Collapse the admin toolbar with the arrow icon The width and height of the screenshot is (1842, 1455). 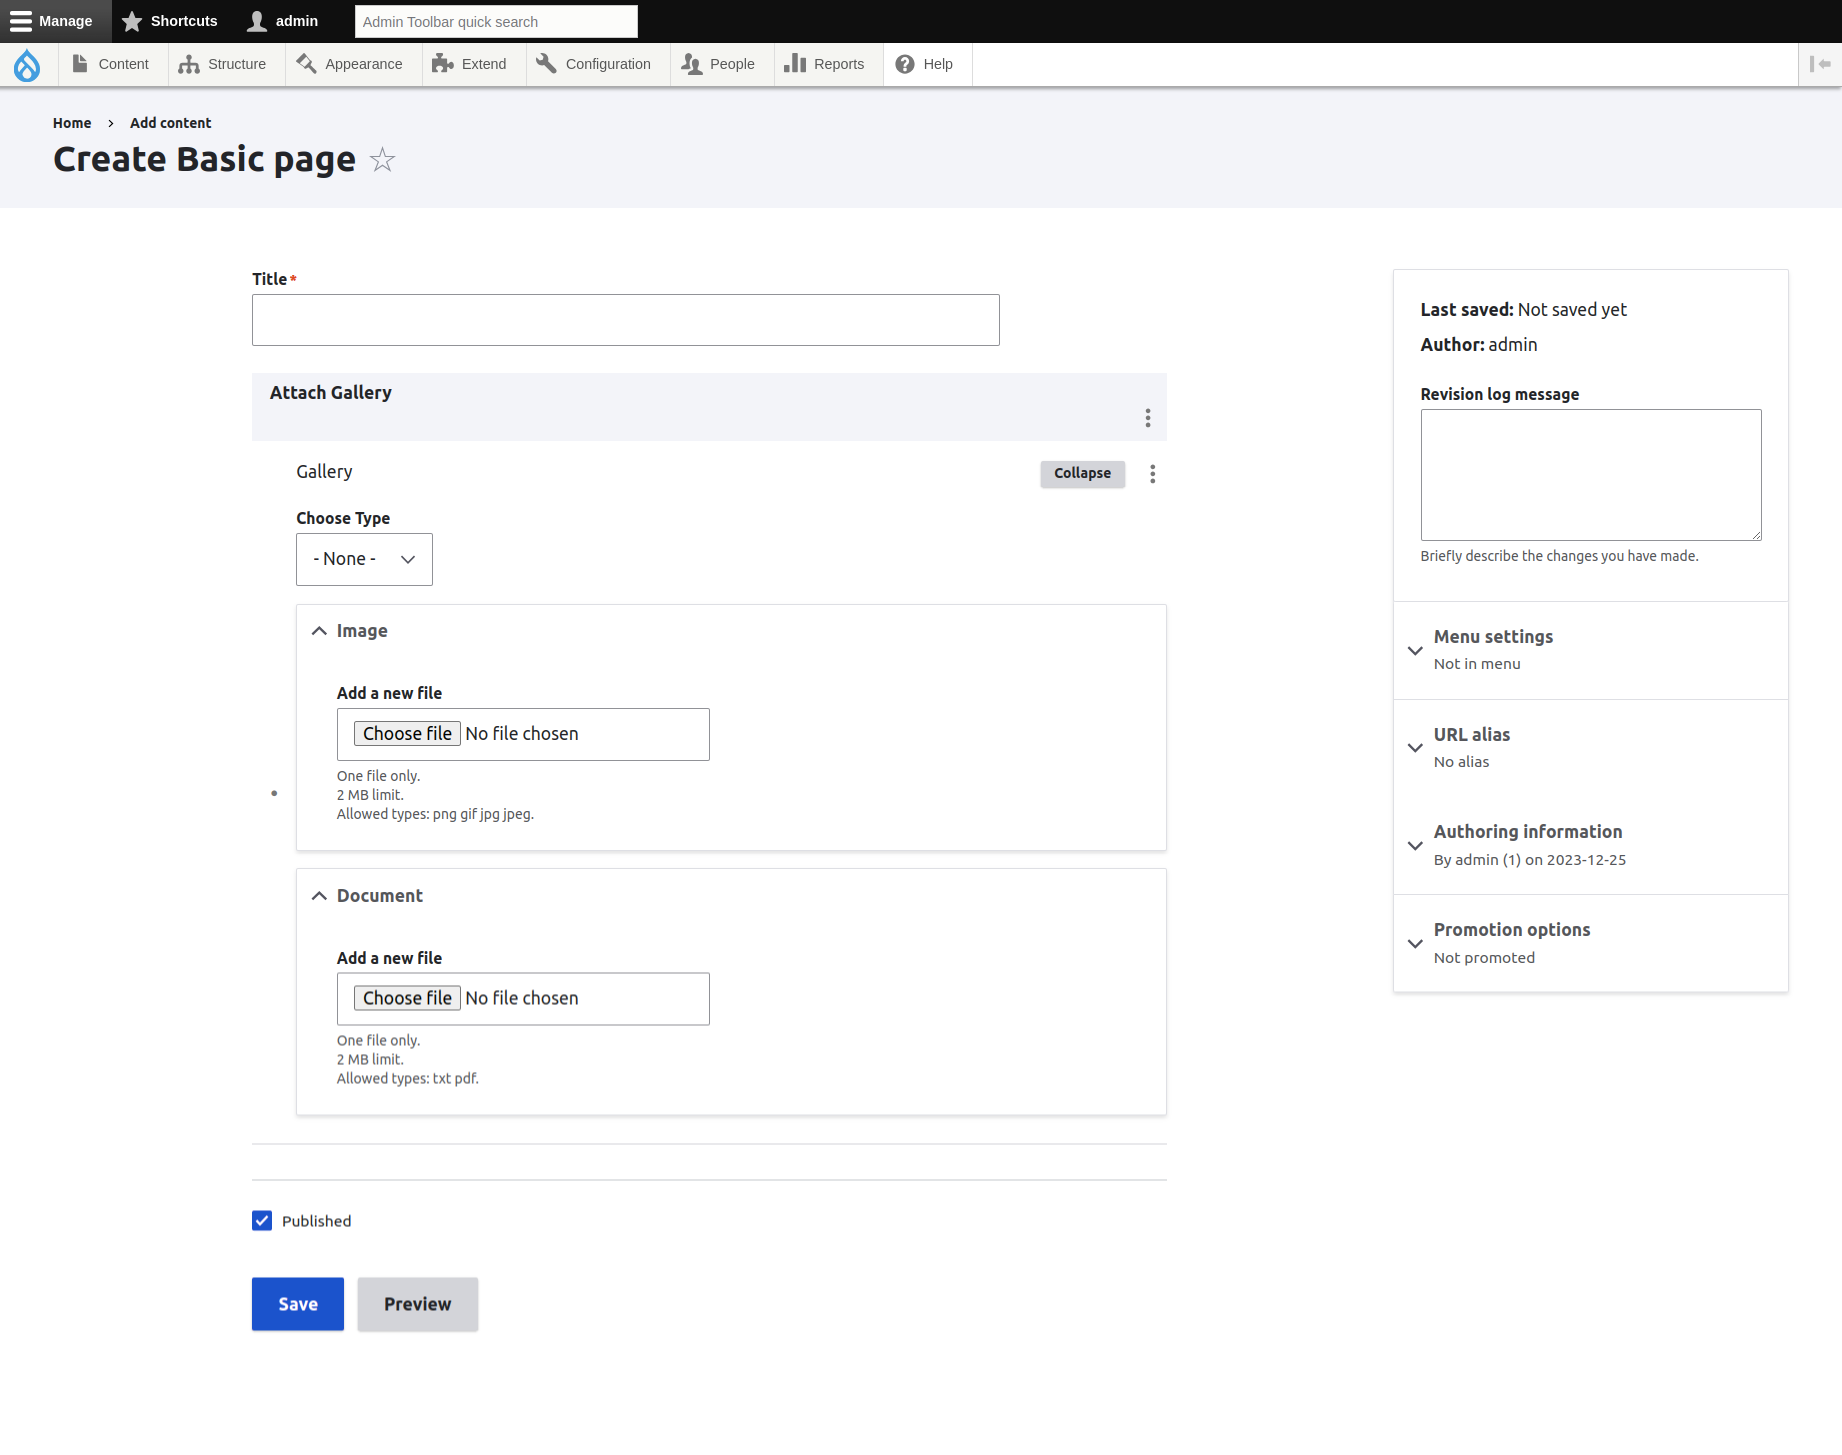coord(1819,64)
